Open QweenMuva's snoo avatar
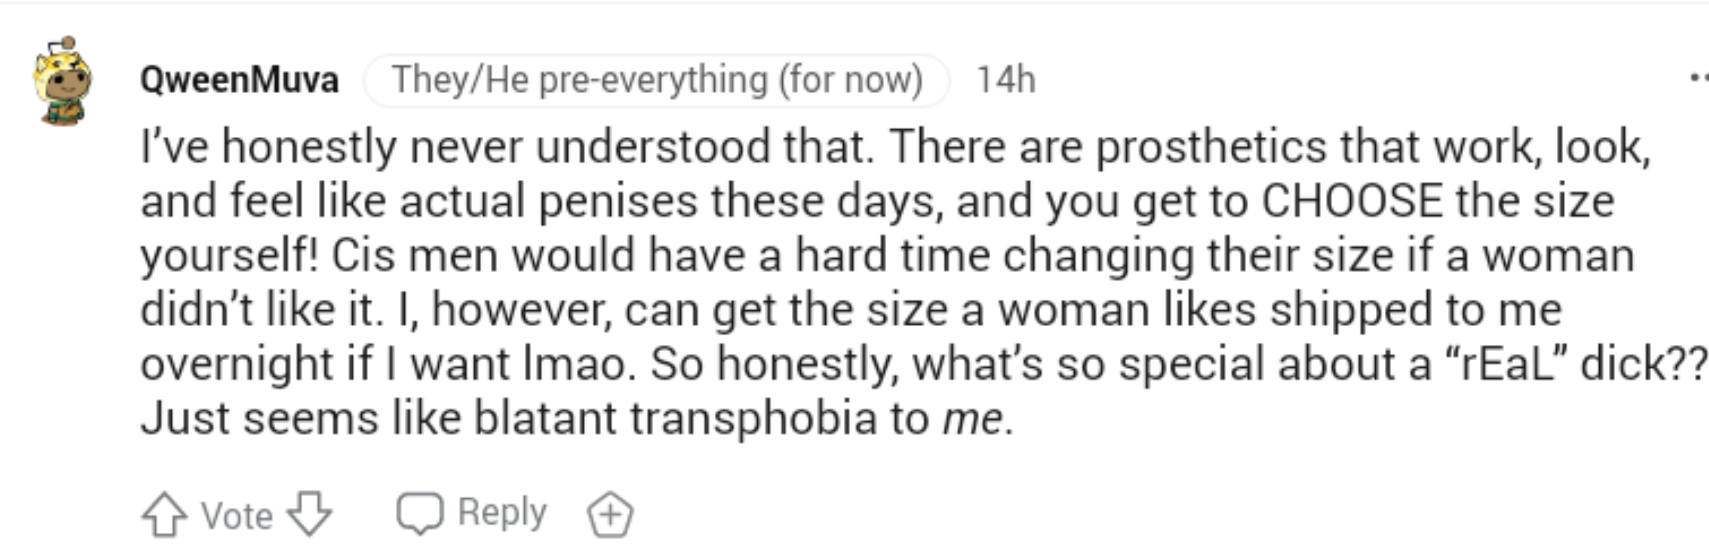The width and height of the screenshot is (1709, 557). [x=63, y=81]
